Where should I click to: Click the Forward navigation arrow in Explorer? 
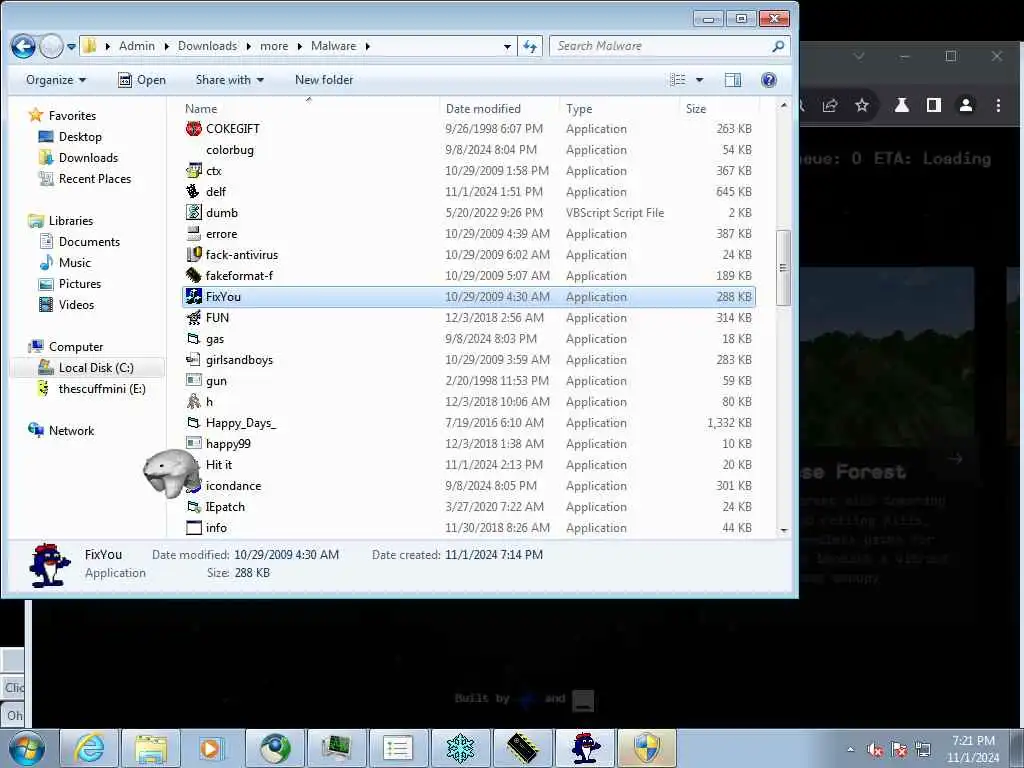pos(51,46)
